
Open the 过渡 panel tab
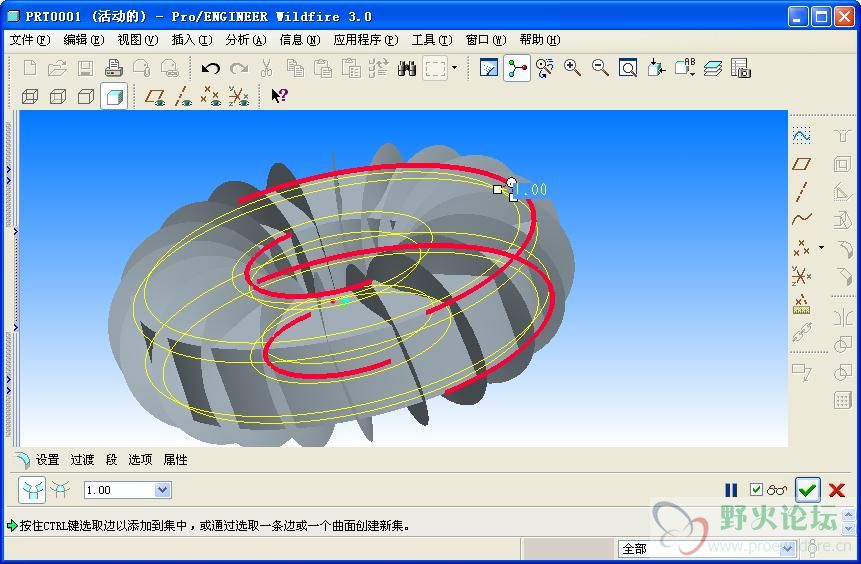[x=82, y=460]
